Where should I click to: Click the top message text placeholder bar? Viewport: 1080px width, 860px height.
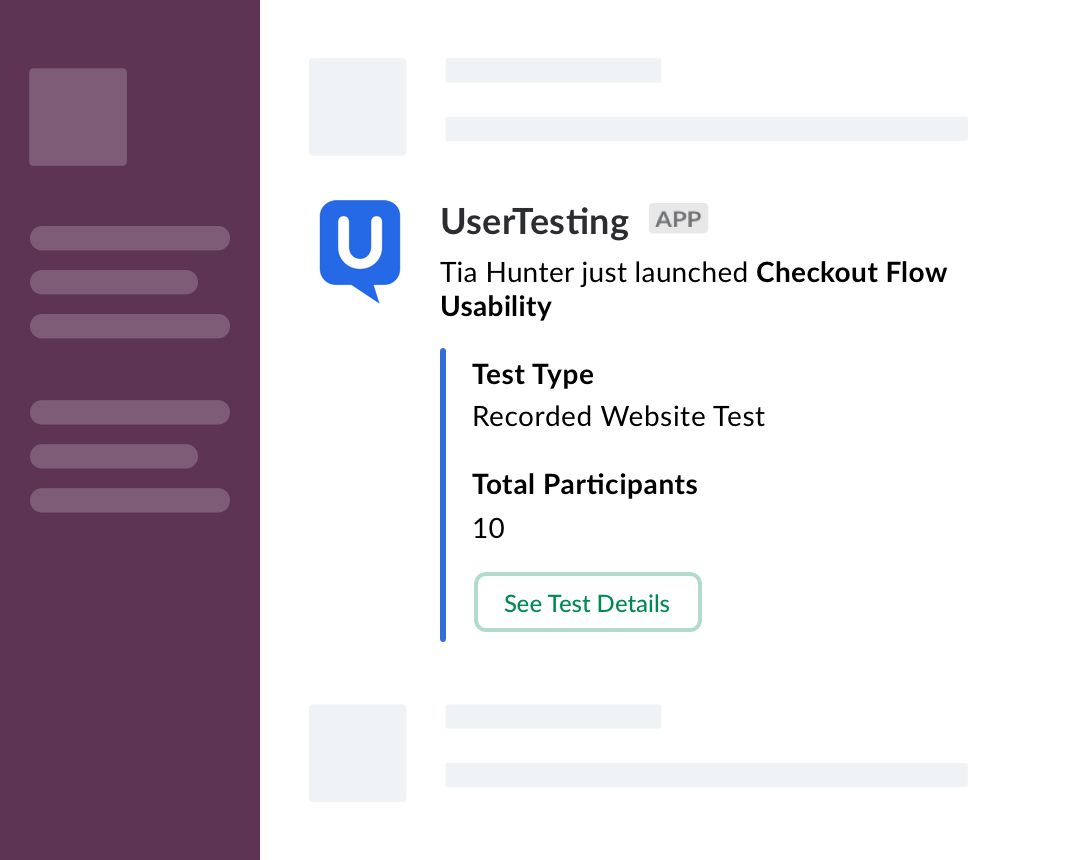[x=706, y=129]
